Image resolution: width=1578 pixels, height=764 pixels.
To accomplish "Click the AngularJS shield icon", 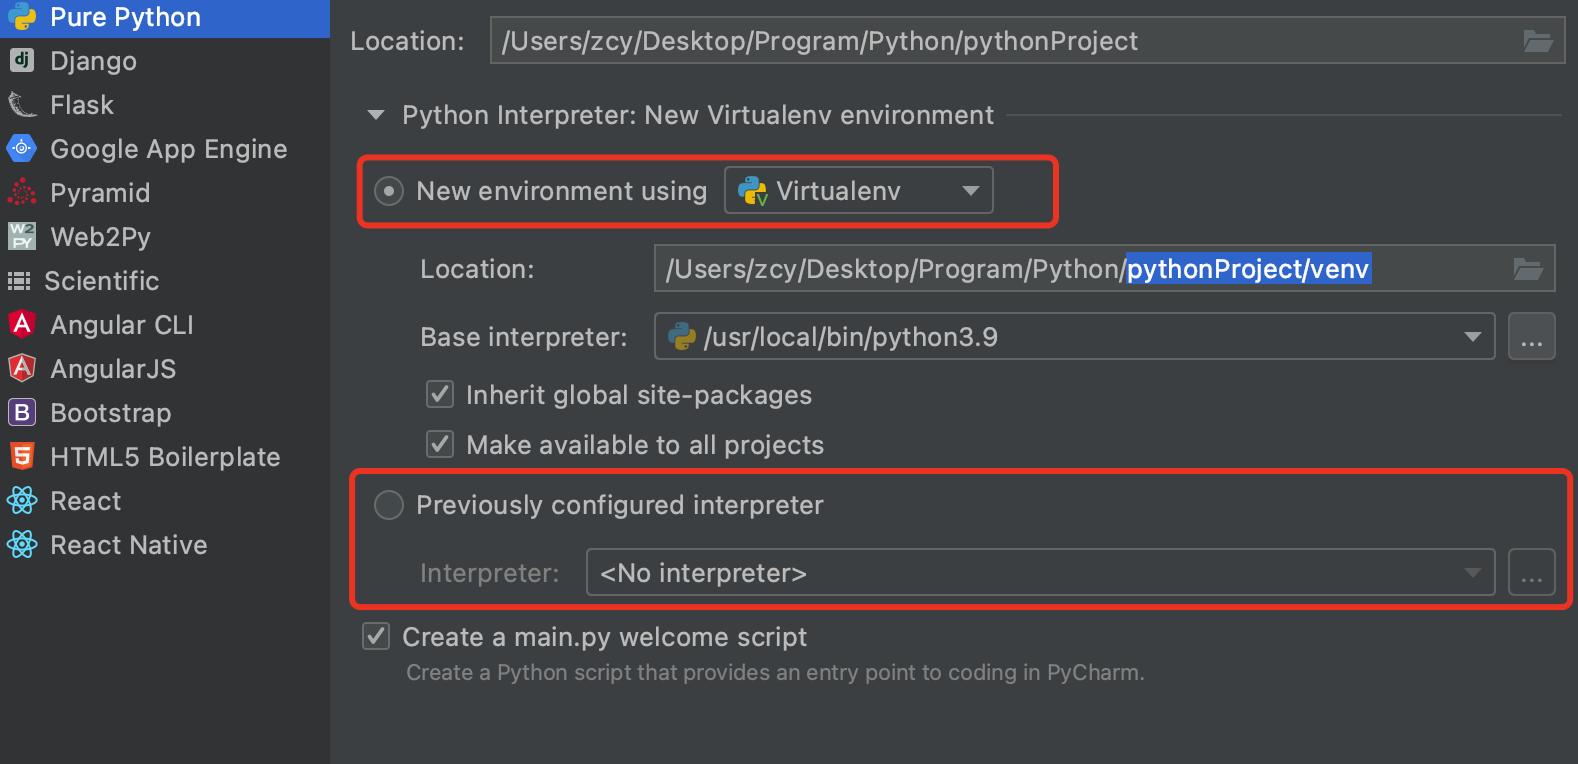I will [22, 368].
